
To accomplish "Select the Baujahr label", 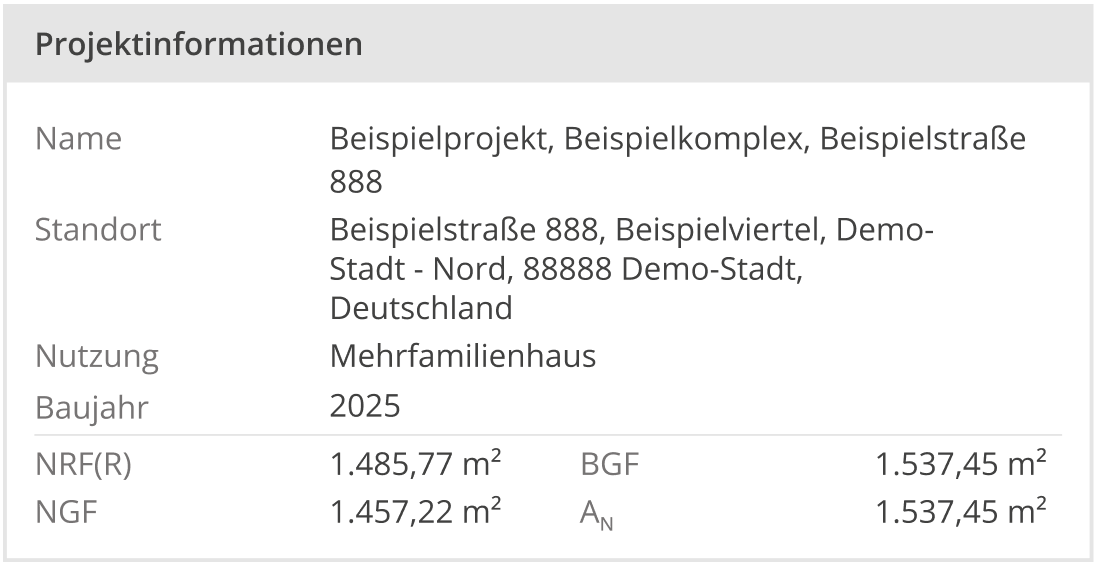I will 91,407.
